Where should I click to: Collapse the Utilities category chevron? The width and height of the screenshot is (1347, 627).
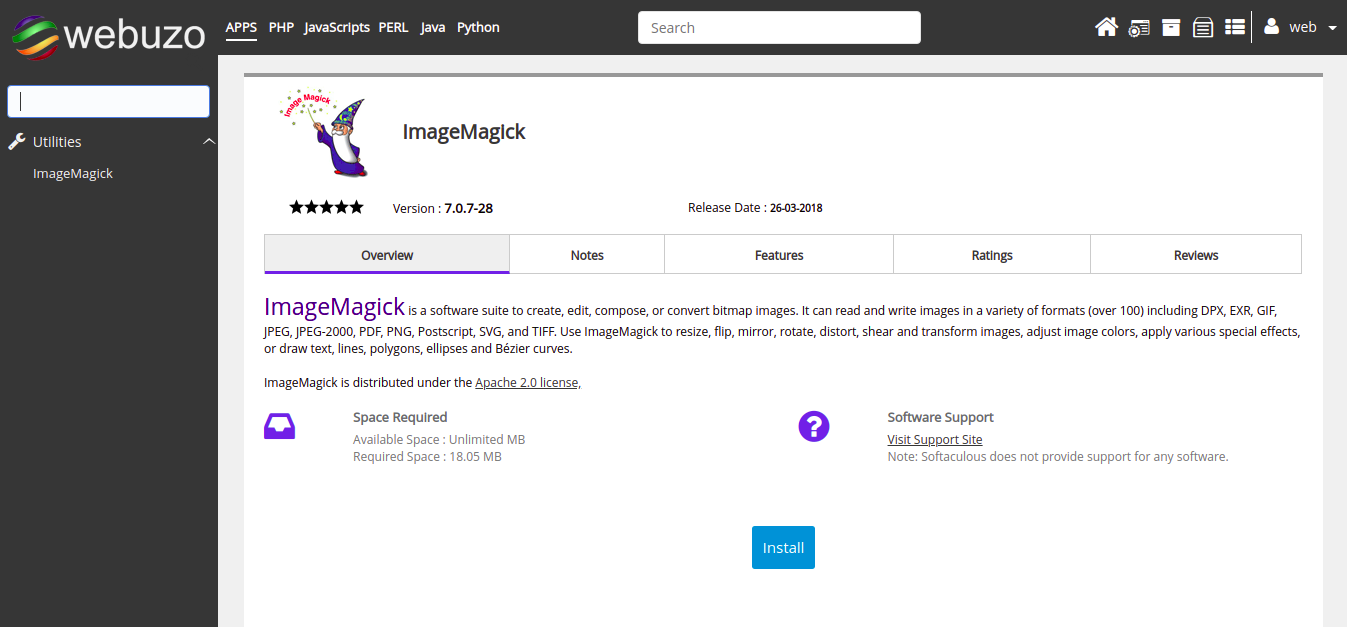tap(209, 142)
